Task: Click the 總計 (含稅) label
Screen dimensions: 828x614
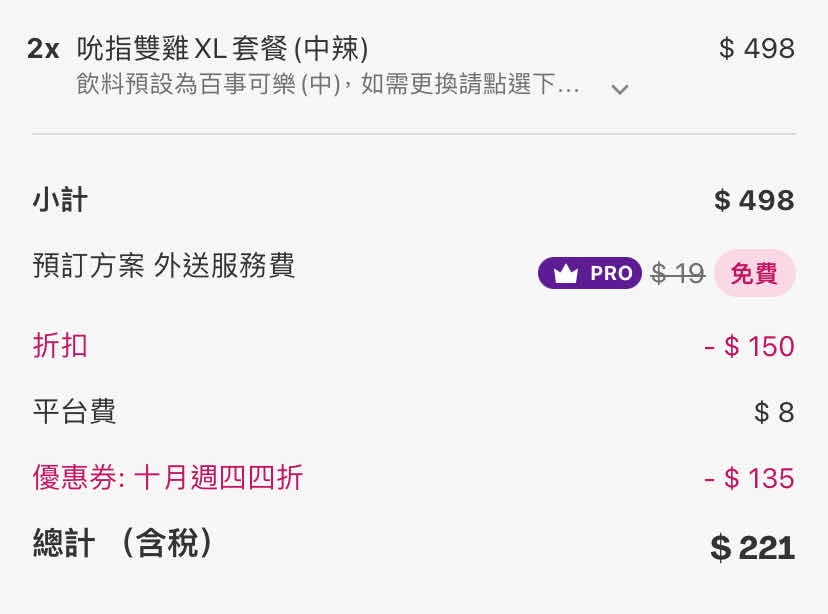Action: click(124, 544)
